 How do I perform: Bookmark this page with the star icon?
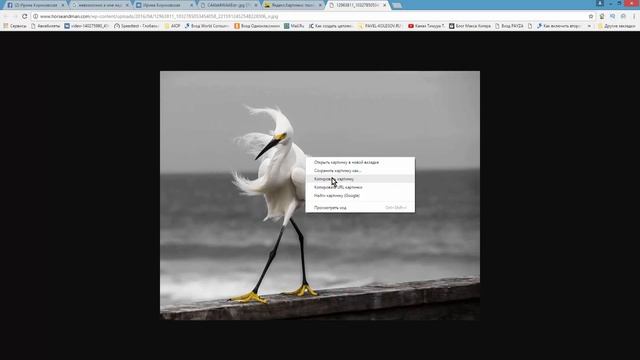tap(591, 16)
